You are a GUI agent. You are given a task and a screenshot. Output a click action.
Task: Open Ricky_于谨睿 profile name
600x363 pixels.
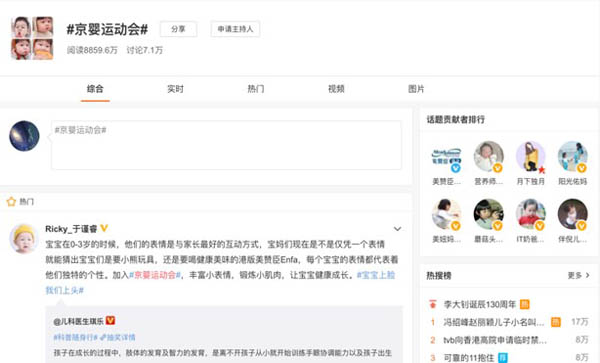[x=71, y=229]
